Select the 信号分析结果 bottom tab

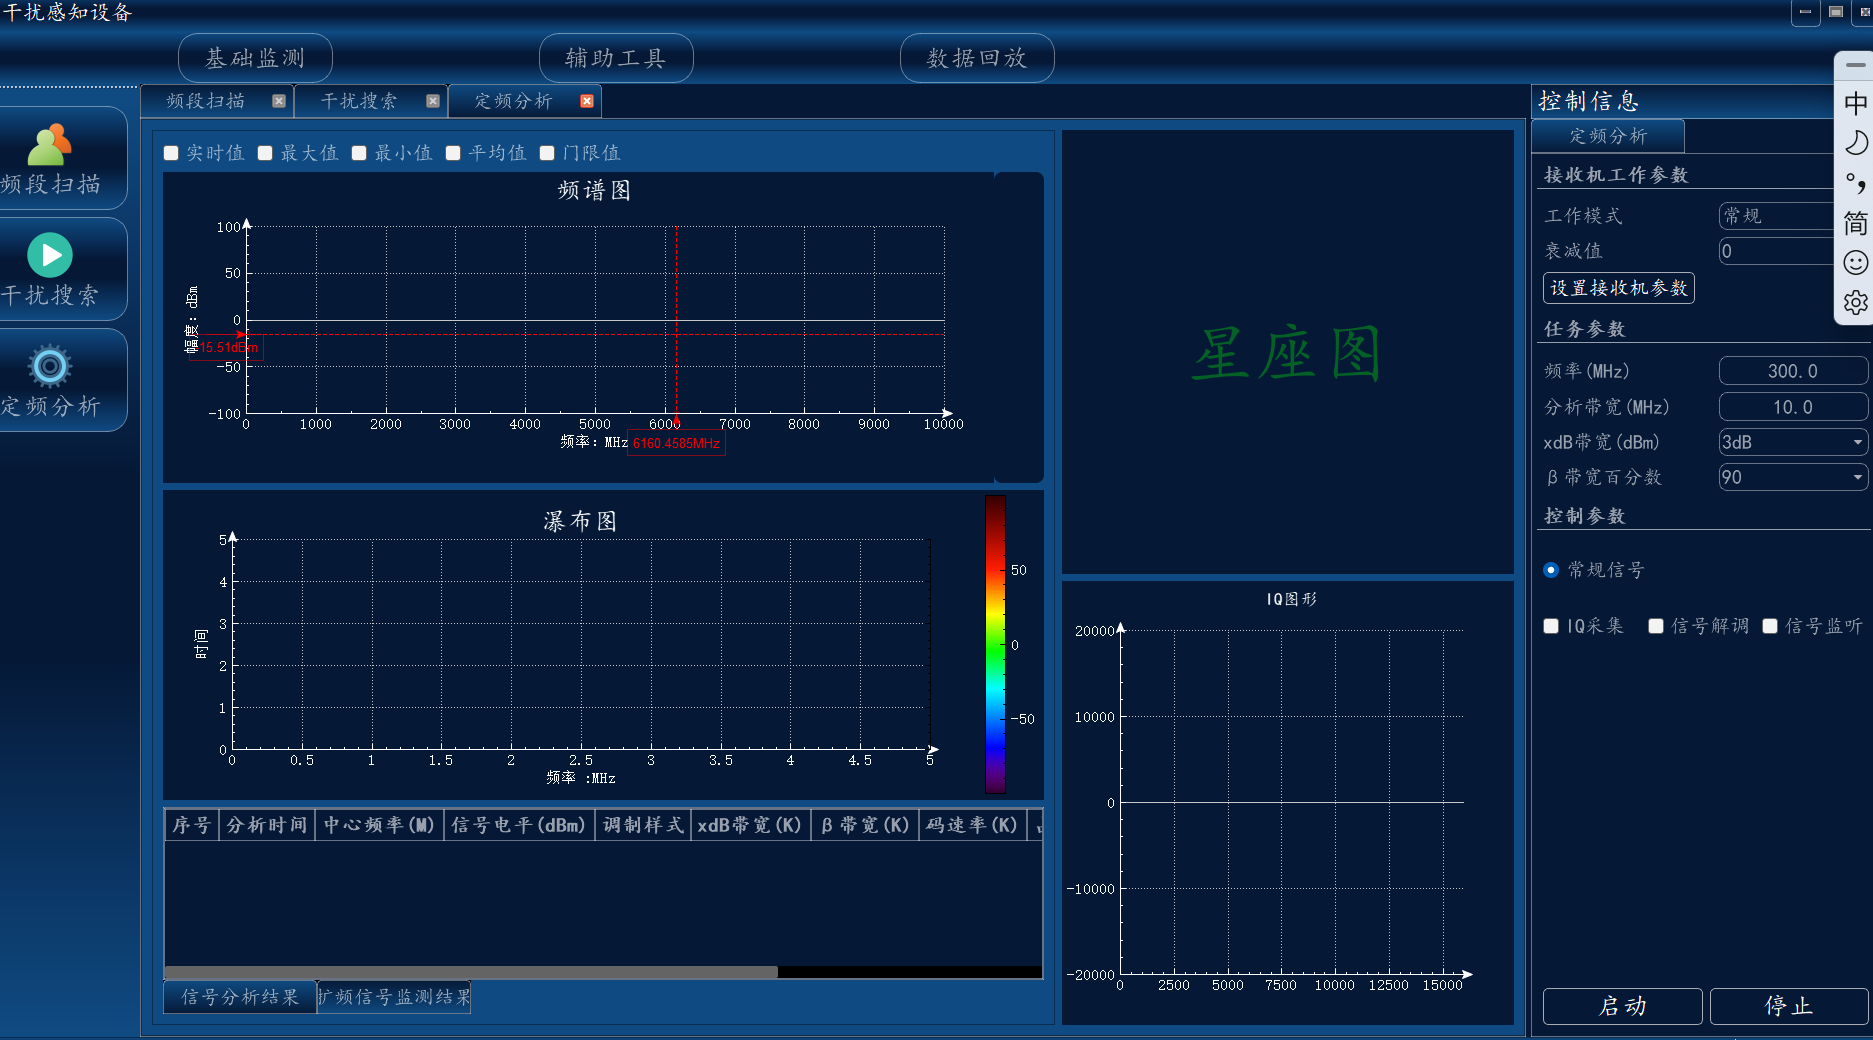click(x=240, y=997)
